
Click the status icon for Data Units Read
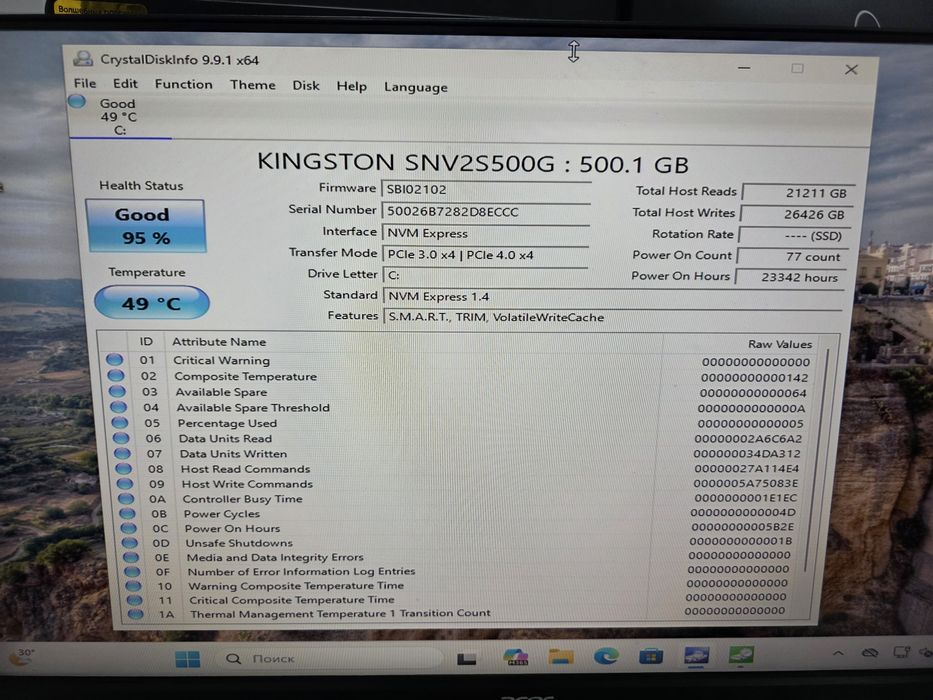click(x=121, y=438)
